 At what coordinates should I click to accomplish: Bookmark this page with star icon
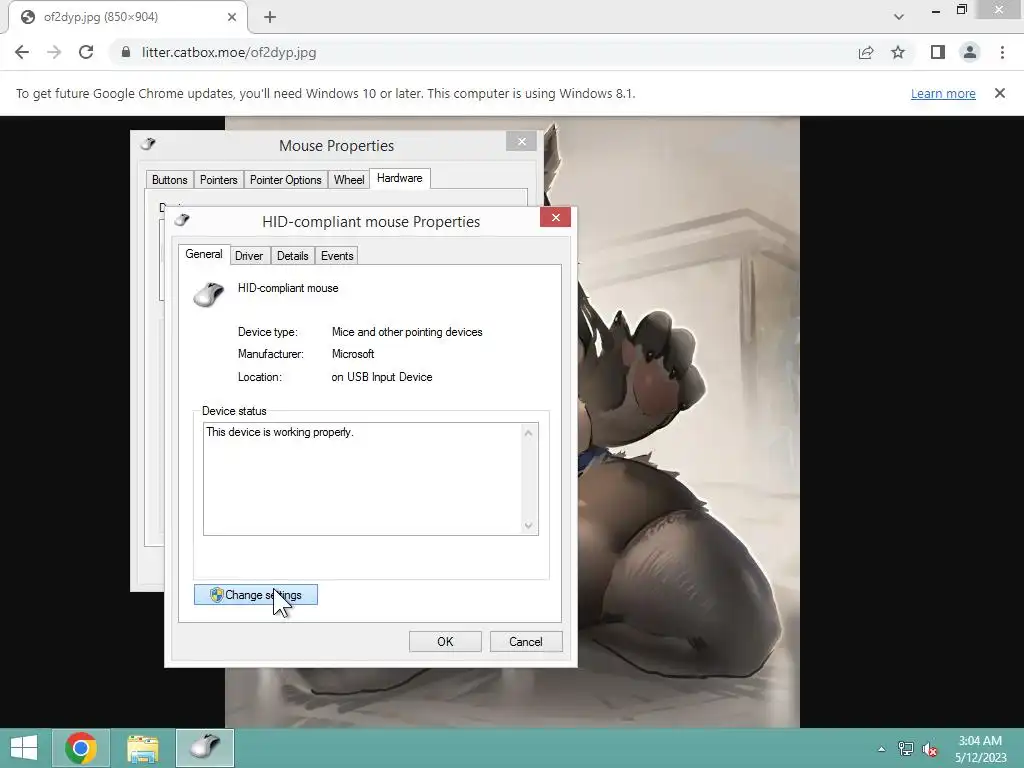(x=898, y=52)
